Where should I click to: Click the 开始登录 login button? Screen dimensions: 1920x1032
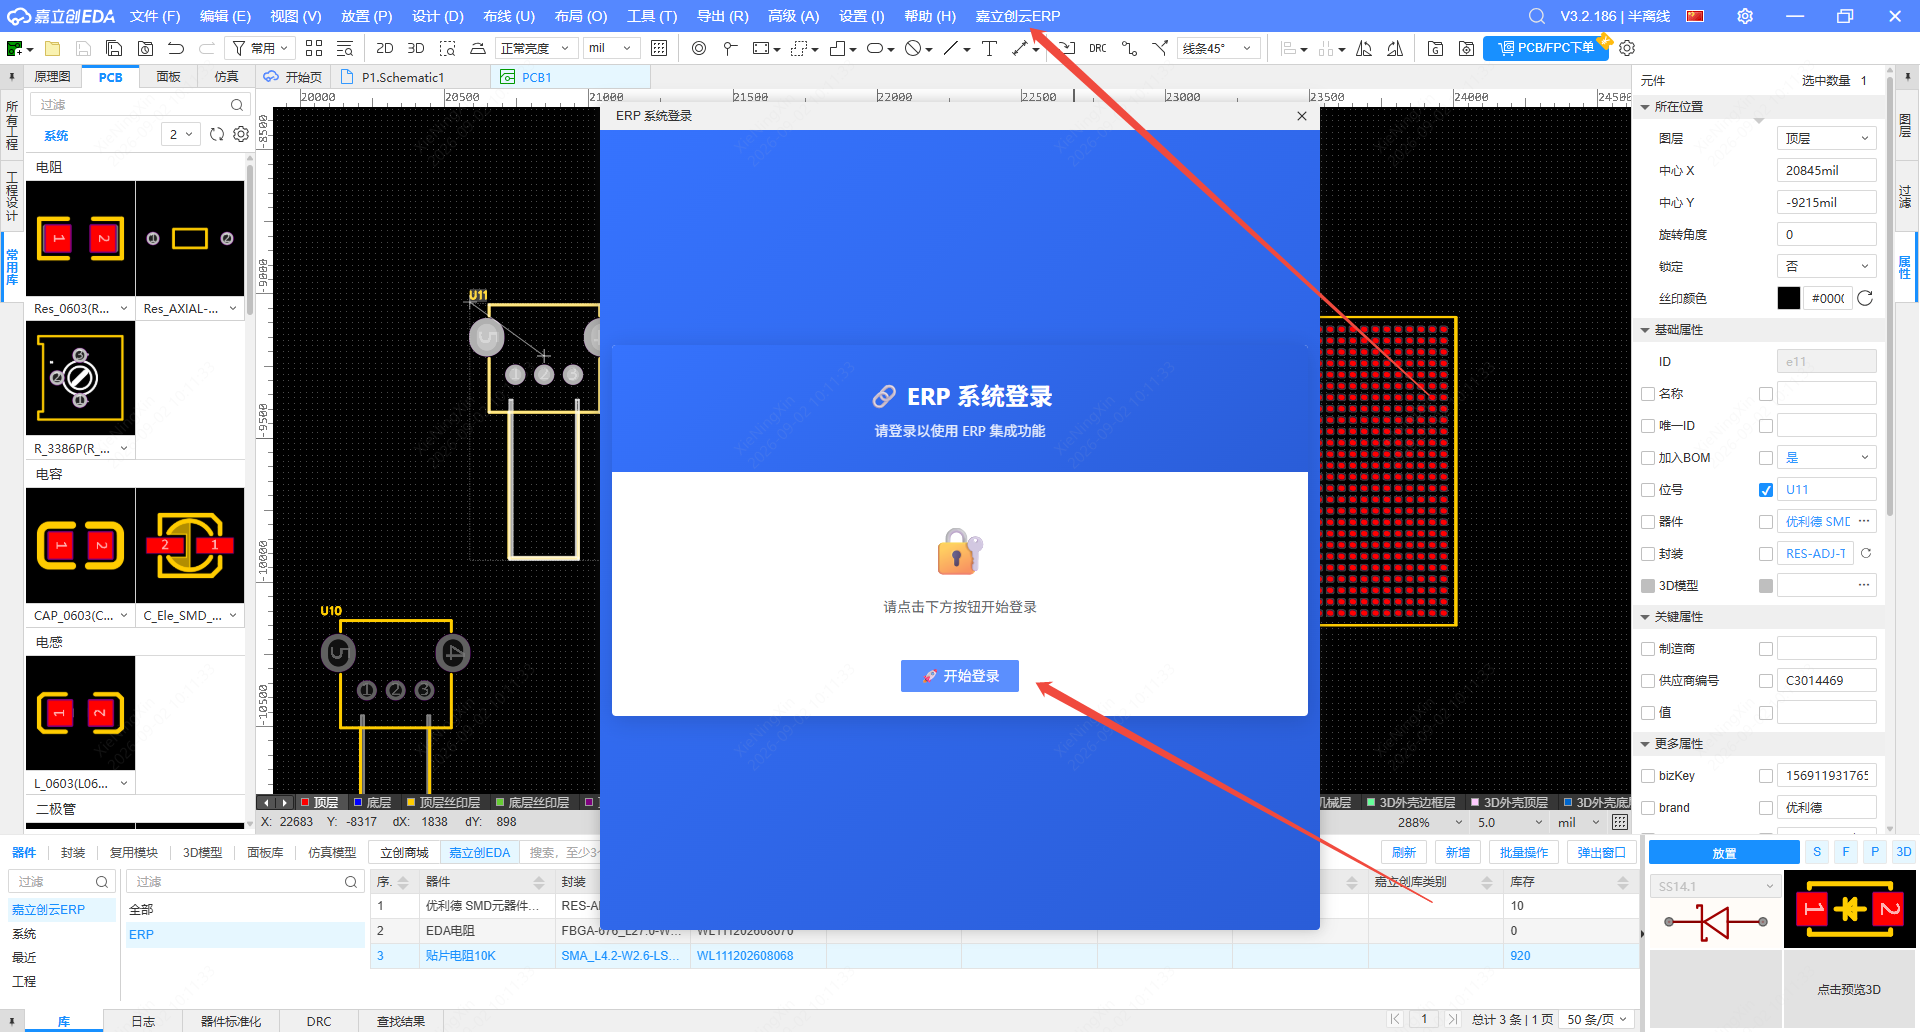(x=960, y=676)
